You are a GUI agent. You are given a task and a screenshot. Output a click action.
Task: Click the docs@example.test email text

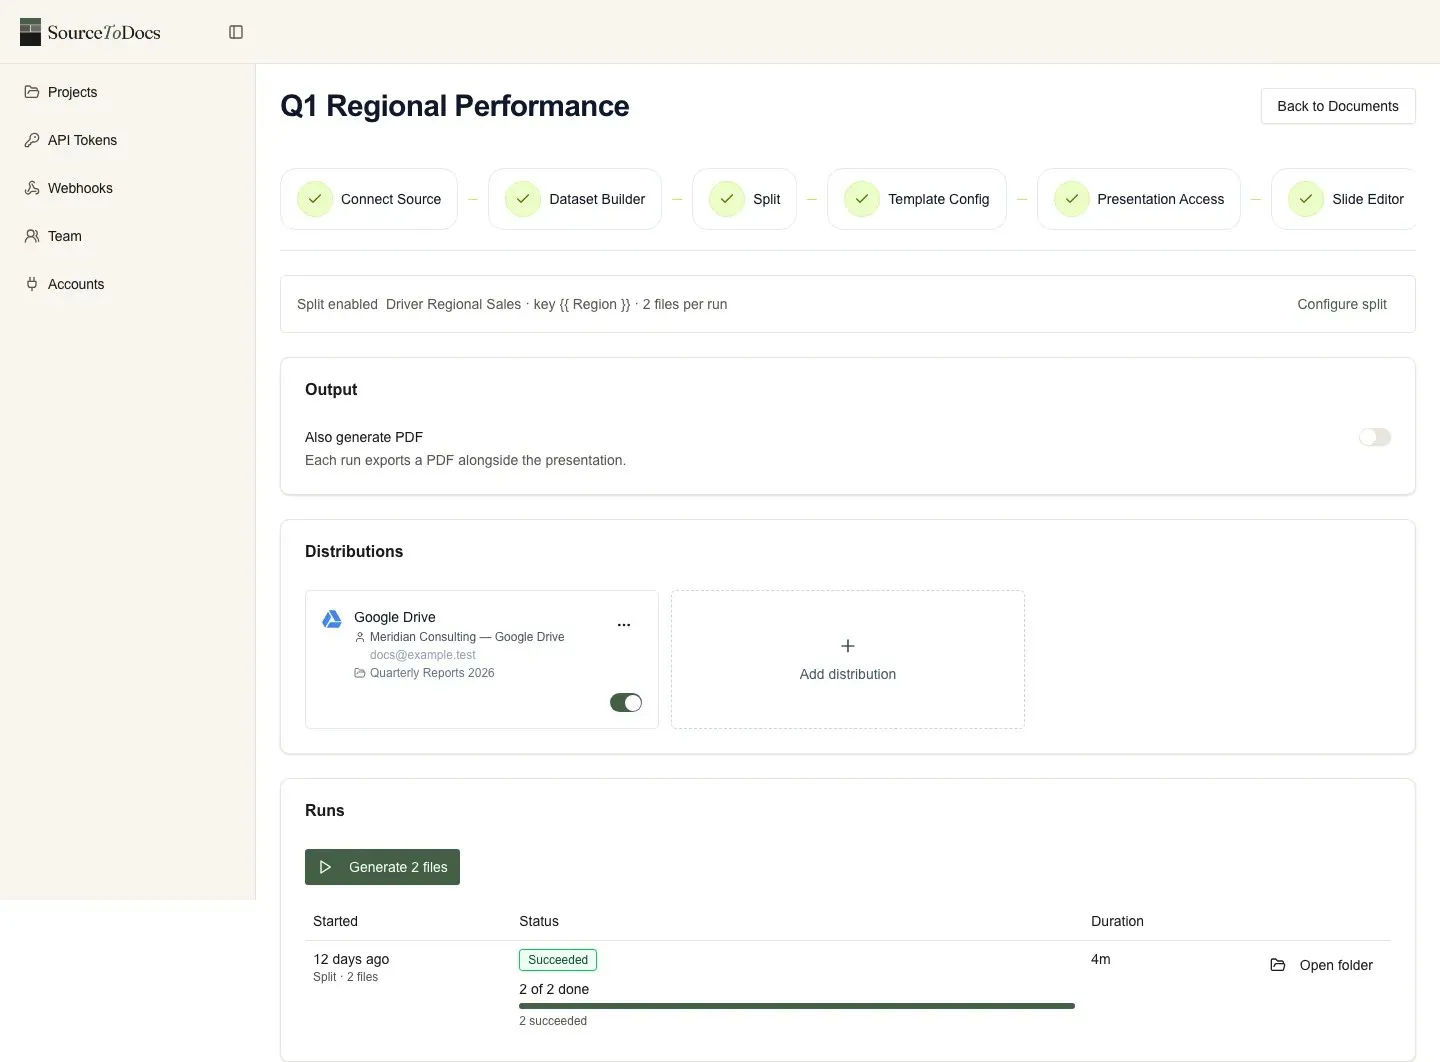pos(423,655)
